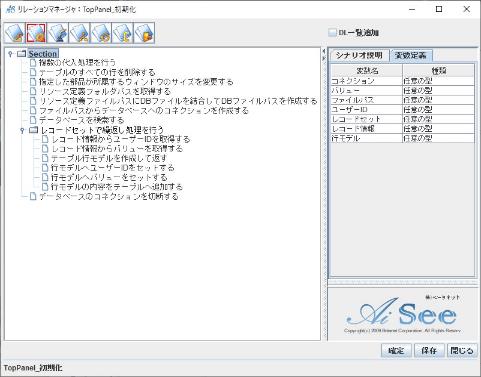This screenshot has height=377, width=481.
Task: Click the document icon with orange puzzle piece
Action: 144,33
